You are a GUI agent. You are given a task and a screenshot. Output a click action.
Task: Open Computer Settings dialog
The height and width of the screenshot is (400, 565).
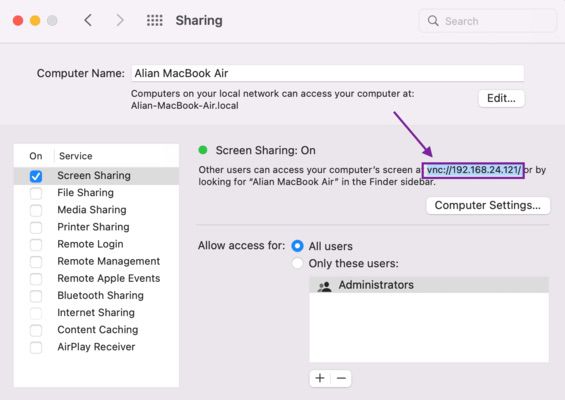pos(488,205)
